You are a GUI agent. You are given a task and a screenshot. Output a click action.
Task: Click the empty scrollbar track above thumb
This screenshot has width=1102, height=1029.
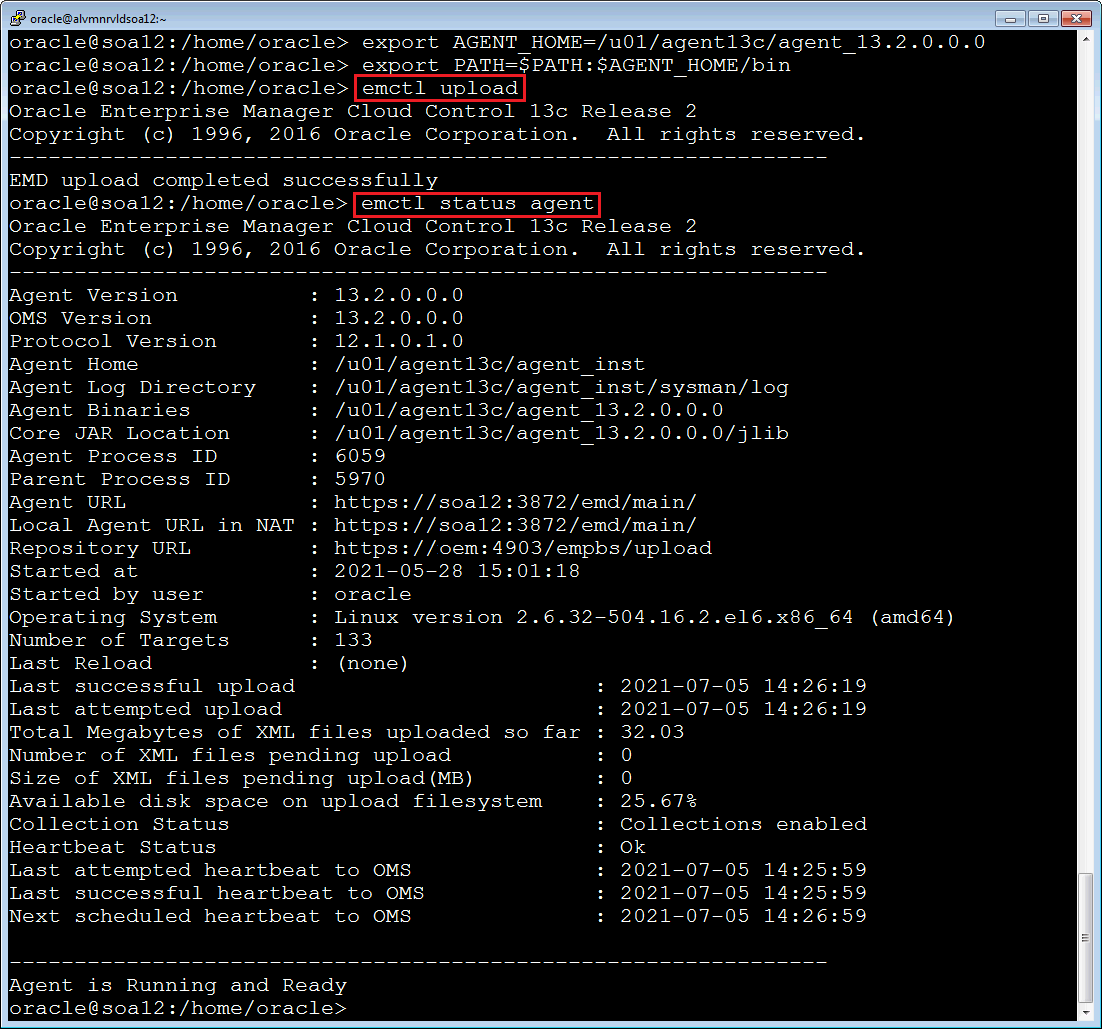[1087, 450]
